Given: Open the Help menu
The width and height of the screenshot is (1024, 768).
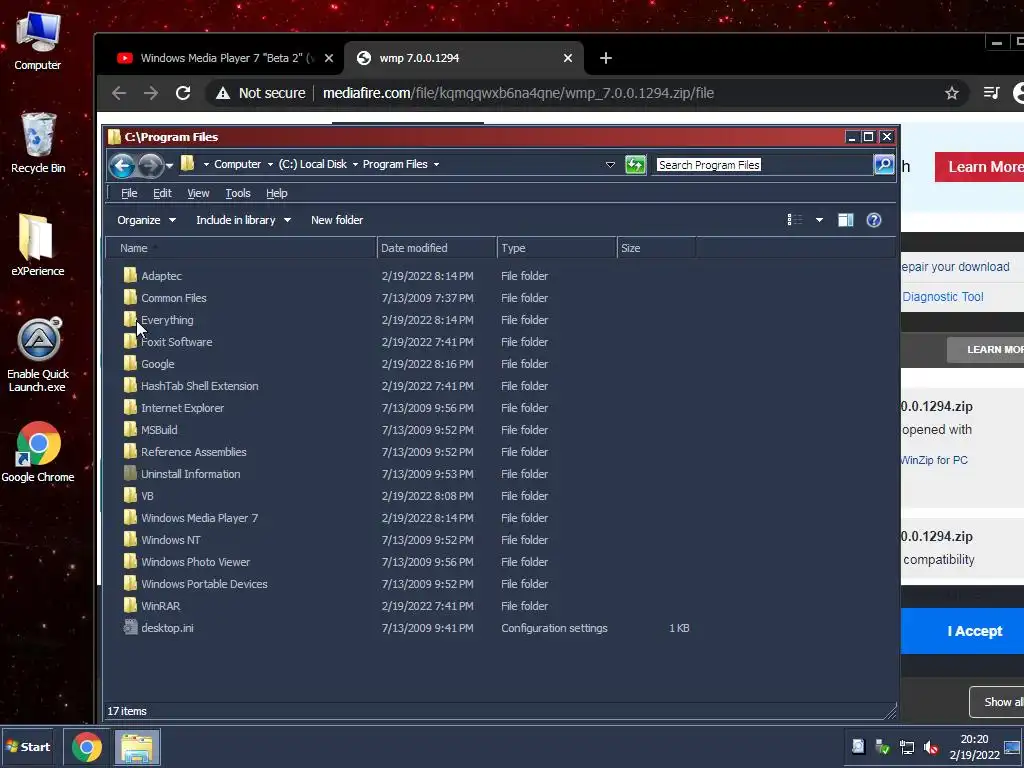Looking at the screenshot, I should pyautogui.click(x=276, y=193).
